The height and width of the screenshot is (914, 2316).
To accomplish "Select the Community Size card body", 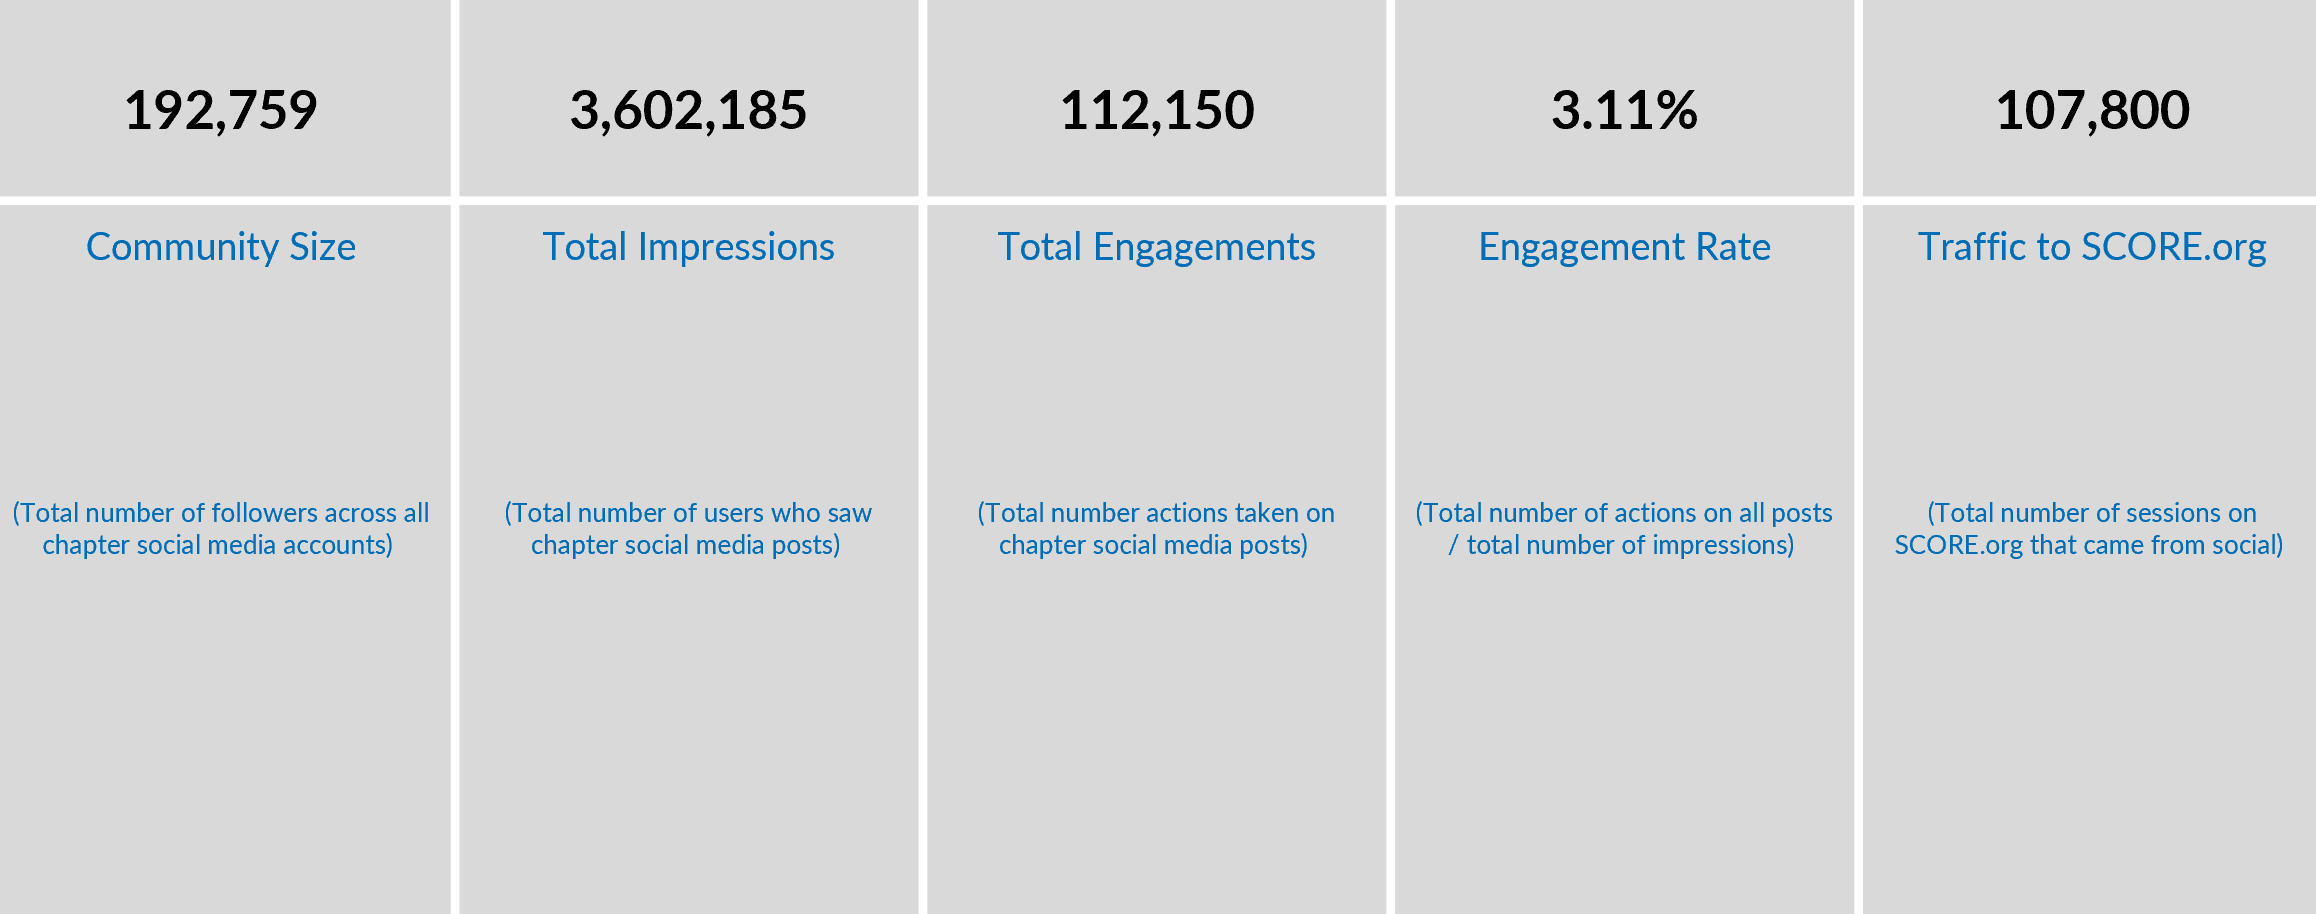I will click(x=225, y=560).
